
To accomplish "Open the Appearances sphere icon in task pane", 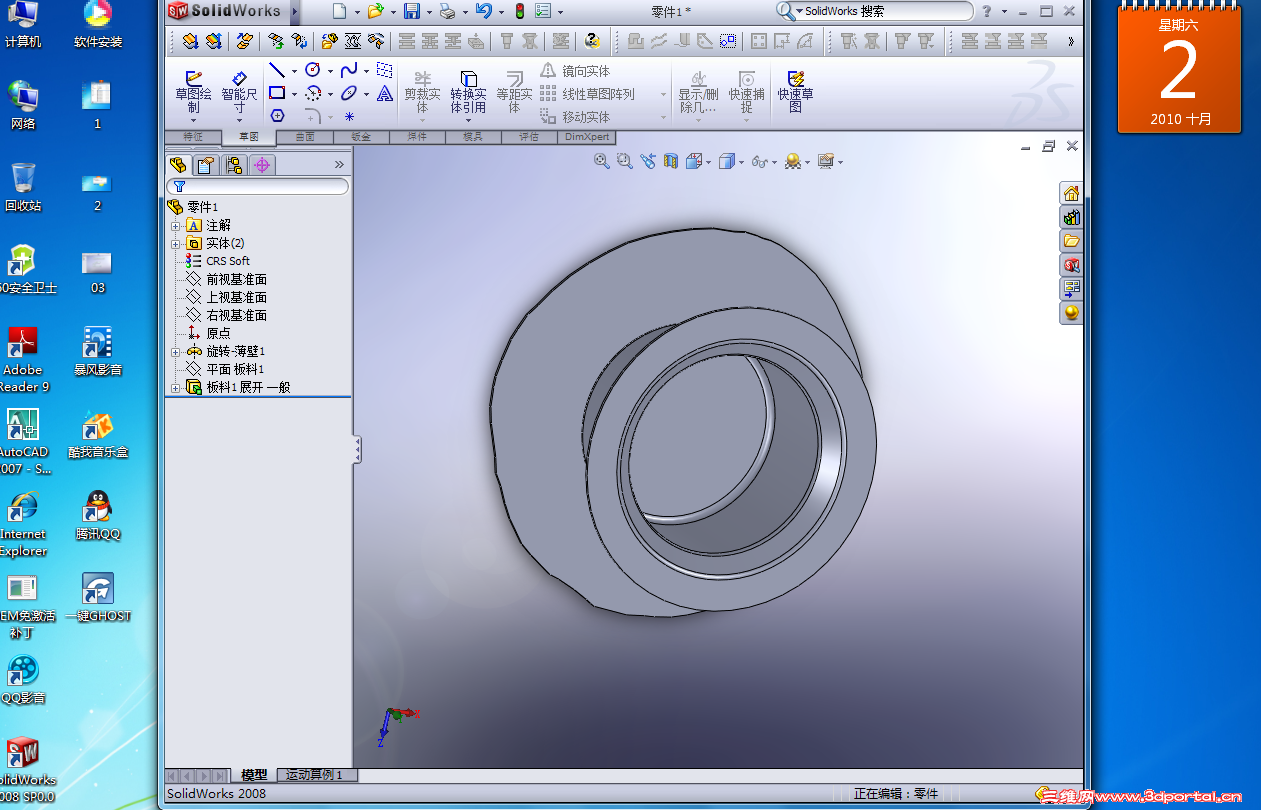I will [x=1071, y=313].
